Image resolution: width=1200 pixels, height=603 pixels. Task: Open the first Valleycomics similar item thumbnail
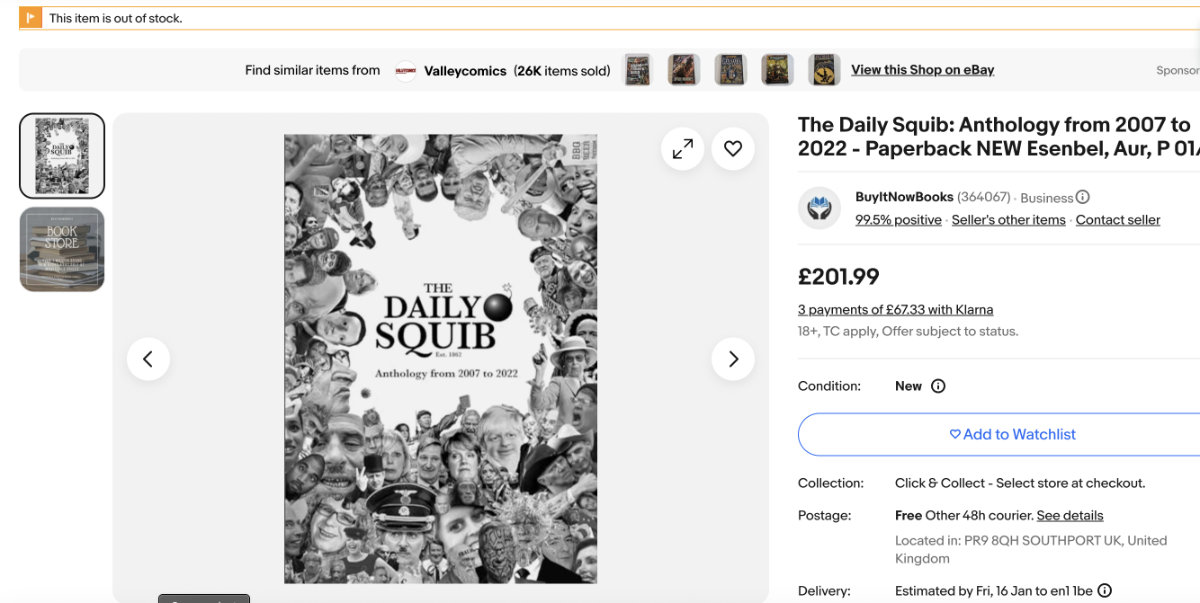pyautogui.click(x=638, y=70)
